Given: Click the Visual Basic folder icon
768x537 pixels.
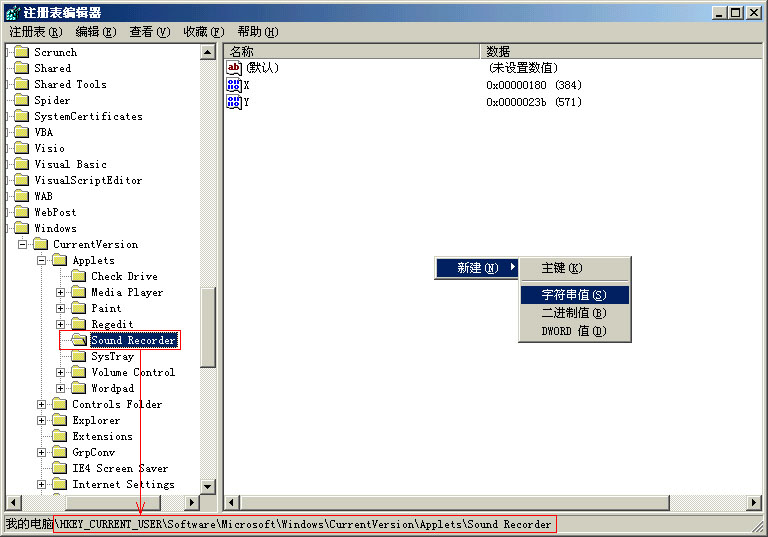Looking at the screenshot, I should click(x=22, y=164).
